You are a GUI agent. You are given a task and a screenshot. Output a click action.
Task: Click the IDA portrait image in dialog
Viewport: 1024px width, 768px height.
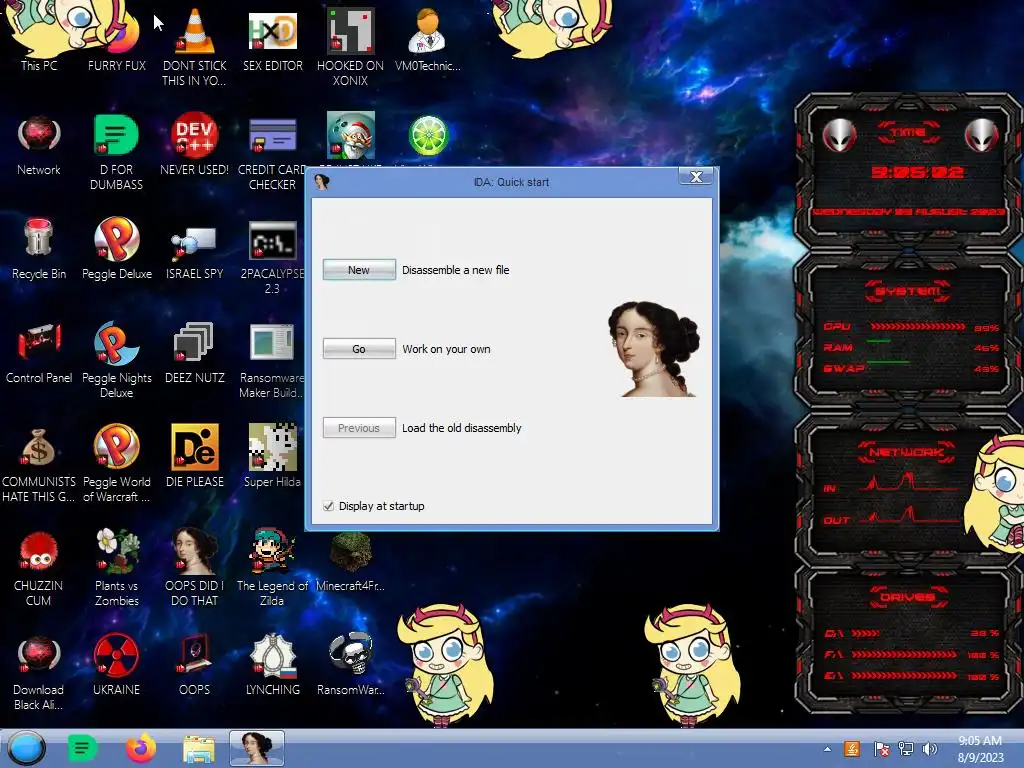point(653,349)
